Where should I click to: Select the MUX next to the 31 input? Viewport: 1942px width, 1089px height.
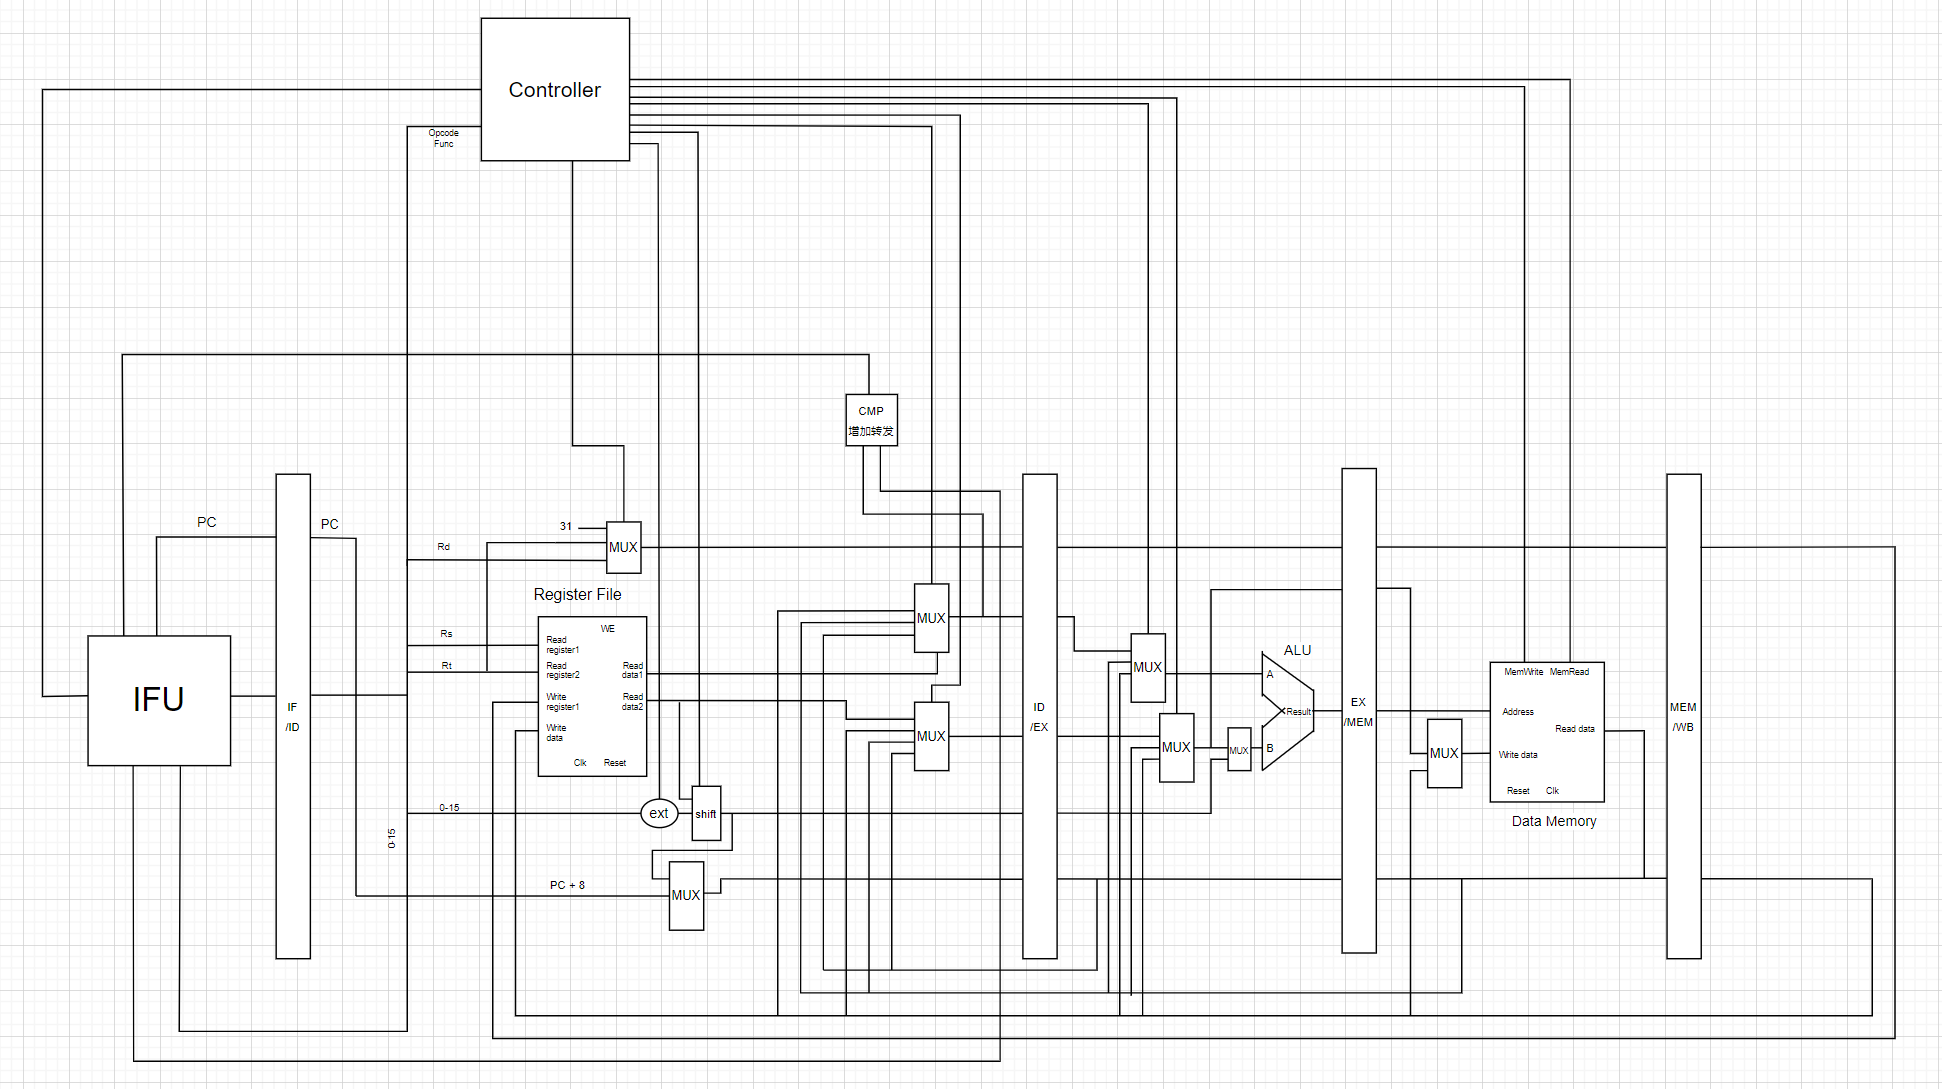tap(624, 547)
